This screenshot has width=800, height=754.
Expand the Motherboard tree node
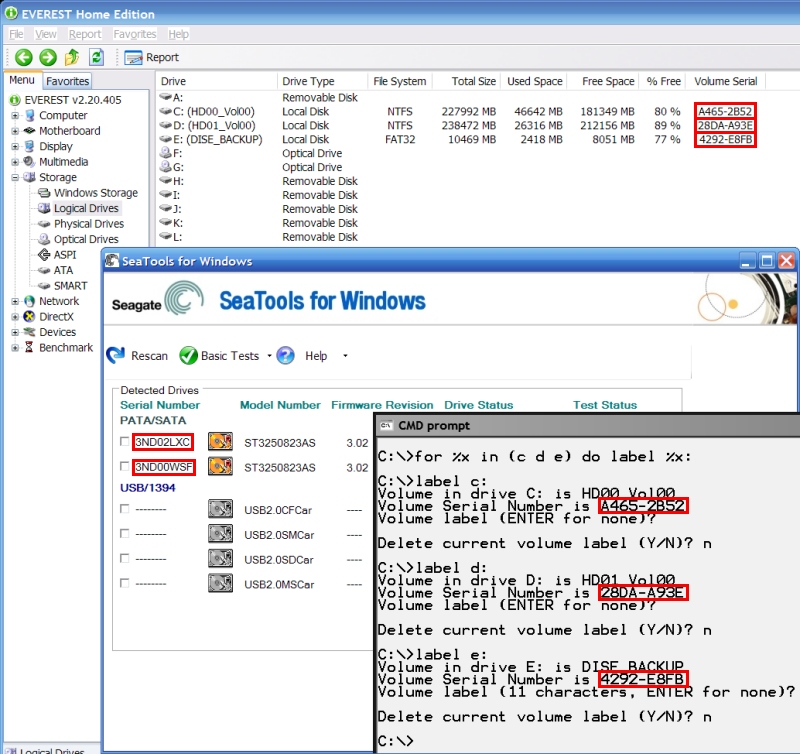point(15,131)
